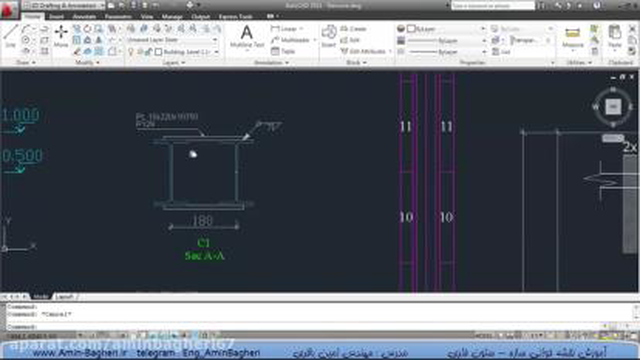Click the Quick Access open file icon
Screen dimensions: 640x360
pyautogui.click(x=122, y=6)
